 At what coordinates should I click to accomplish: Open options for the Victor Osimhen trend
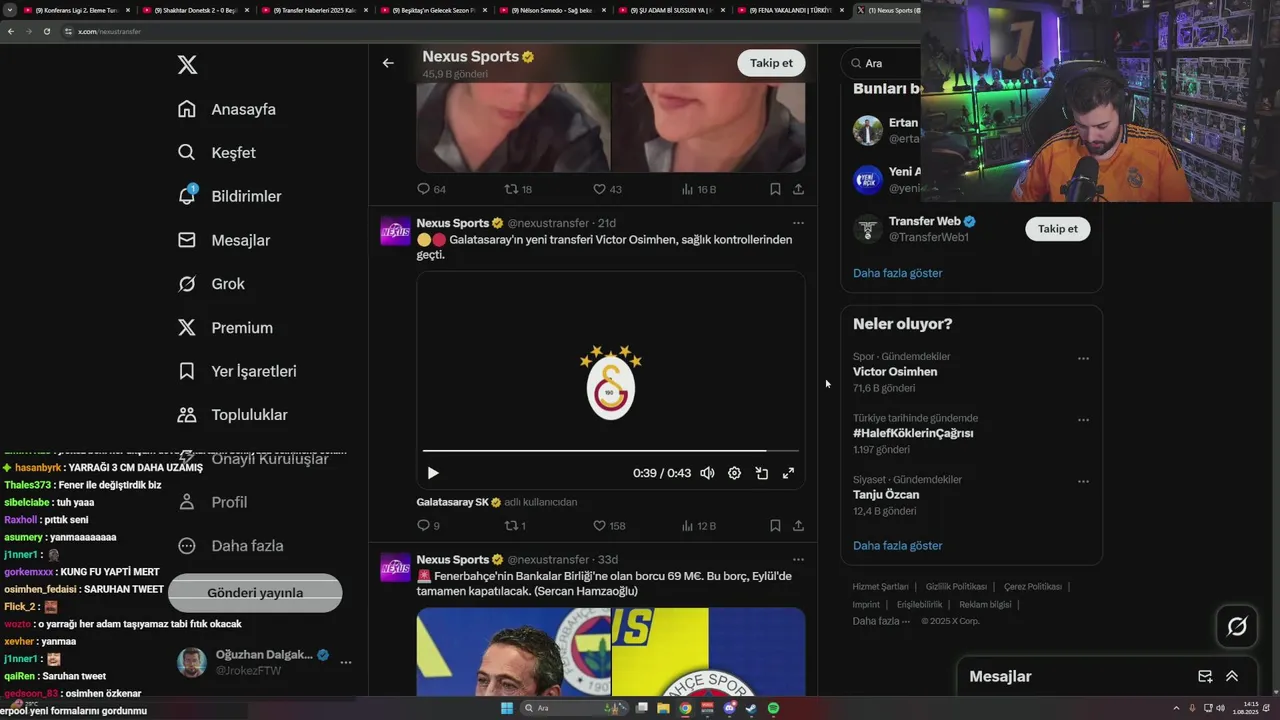pyautogui.click(x=1083, y=359)
